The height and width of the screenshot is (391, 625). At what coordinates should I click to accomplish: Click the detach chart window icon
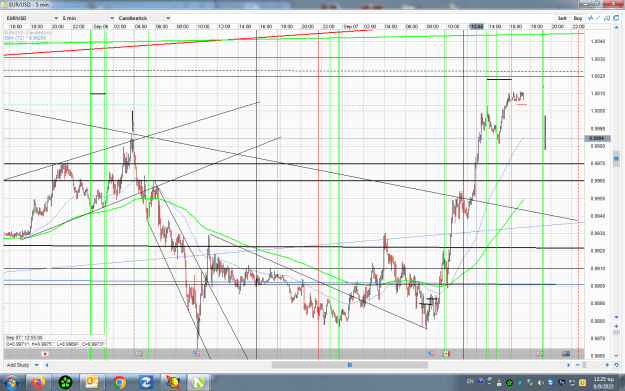point(616,18)
